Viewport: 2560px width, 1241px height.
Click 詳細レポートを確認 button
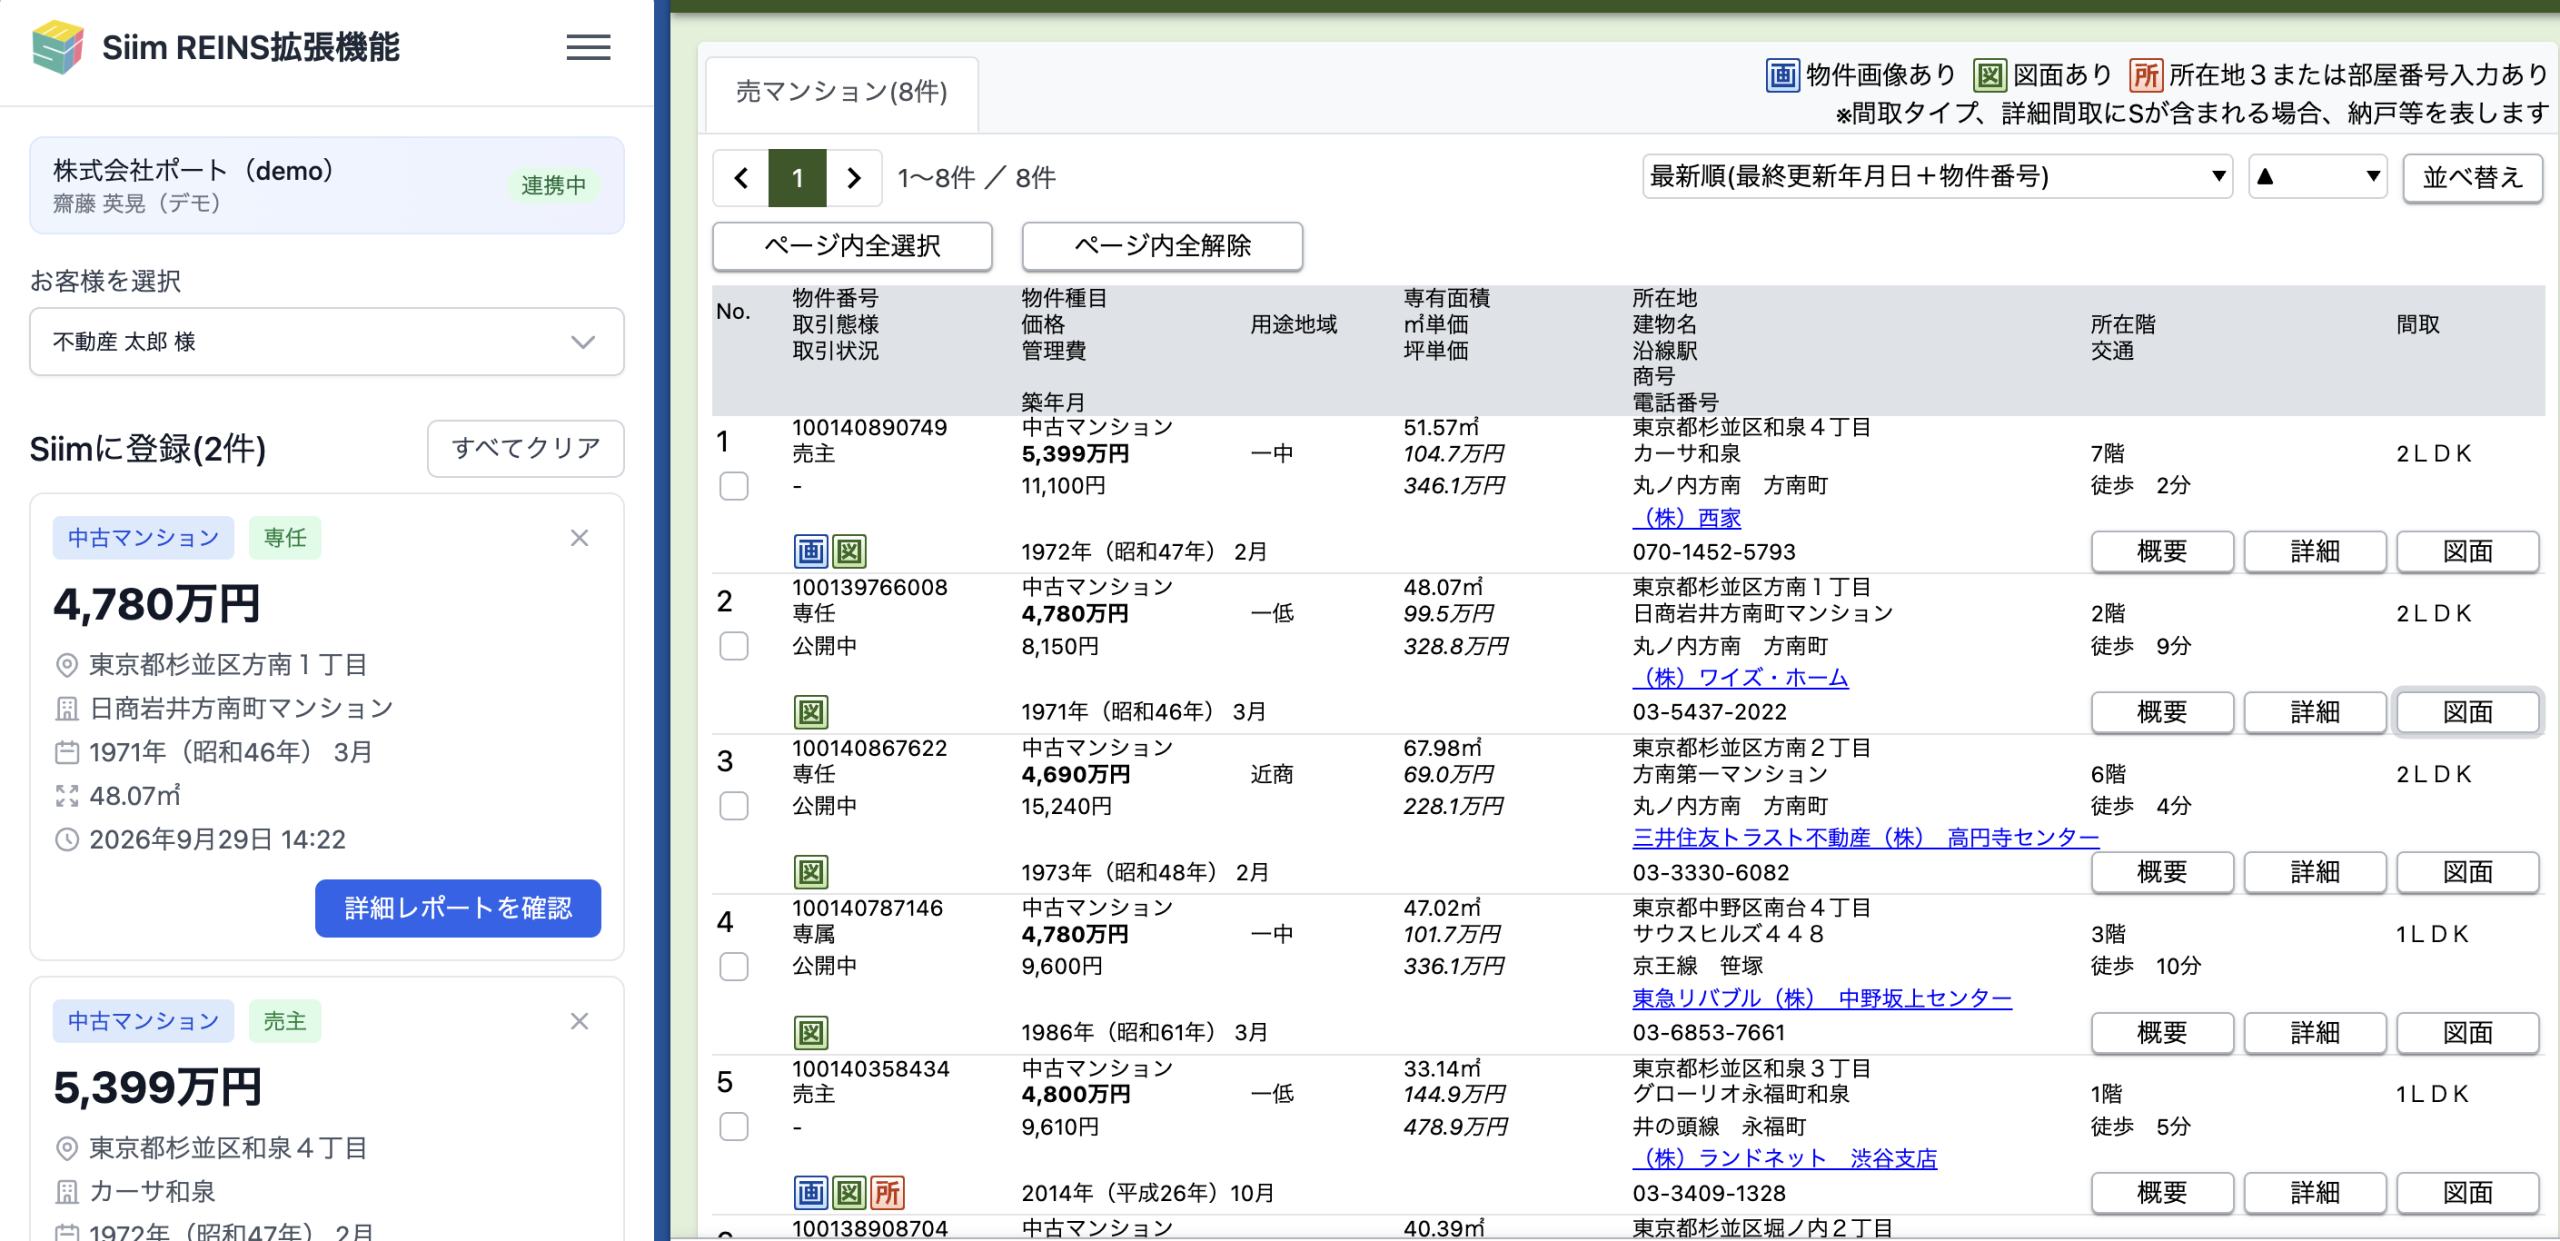point(458,908)
